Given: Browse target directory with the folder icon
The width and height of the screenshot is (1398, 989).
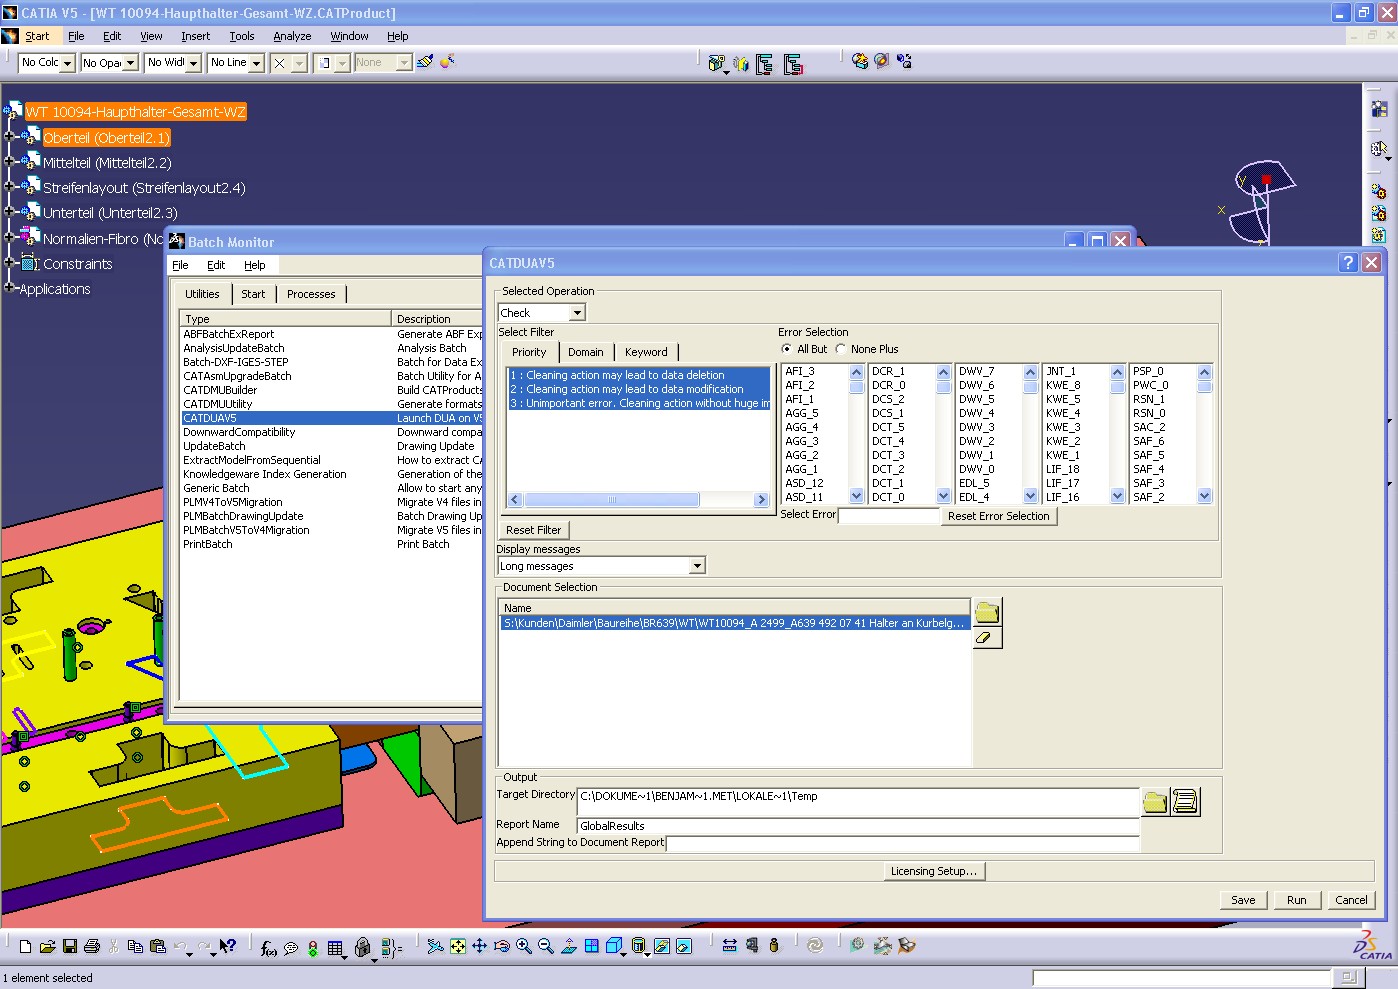Looking at the screenshot, I should click(1155, 802).
